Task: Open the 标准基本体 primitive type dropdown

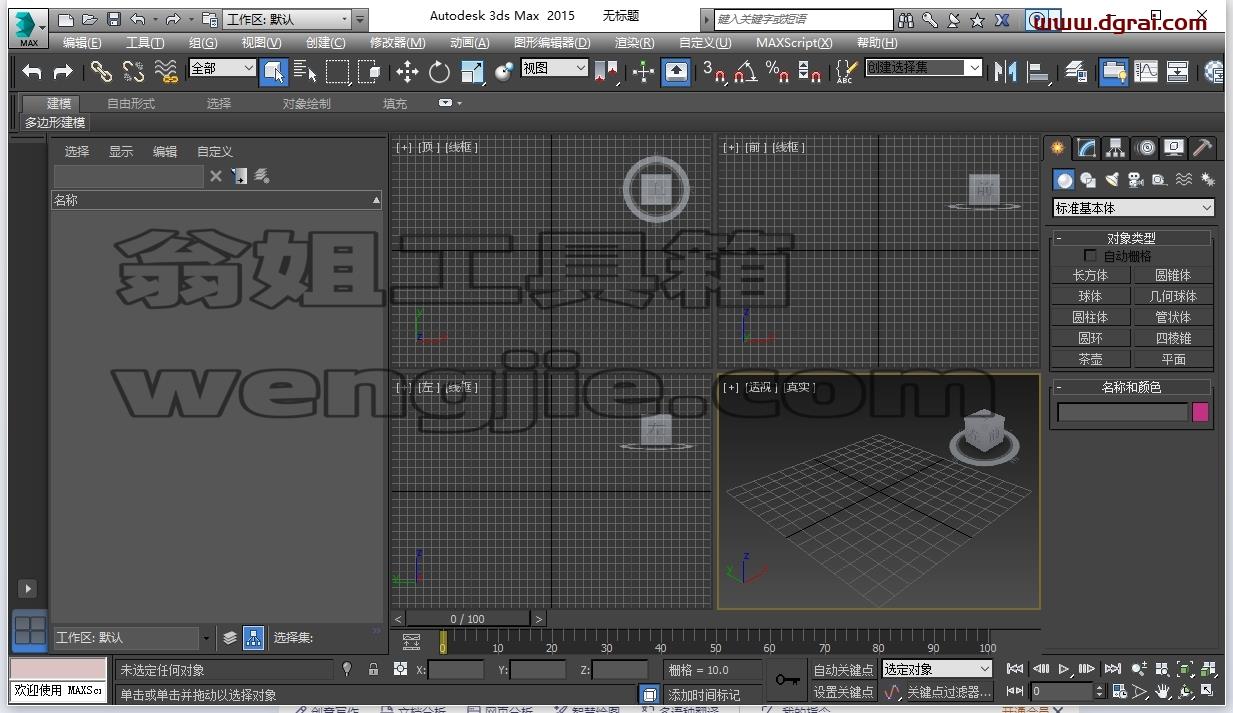Action: (x=1134, y=208)
